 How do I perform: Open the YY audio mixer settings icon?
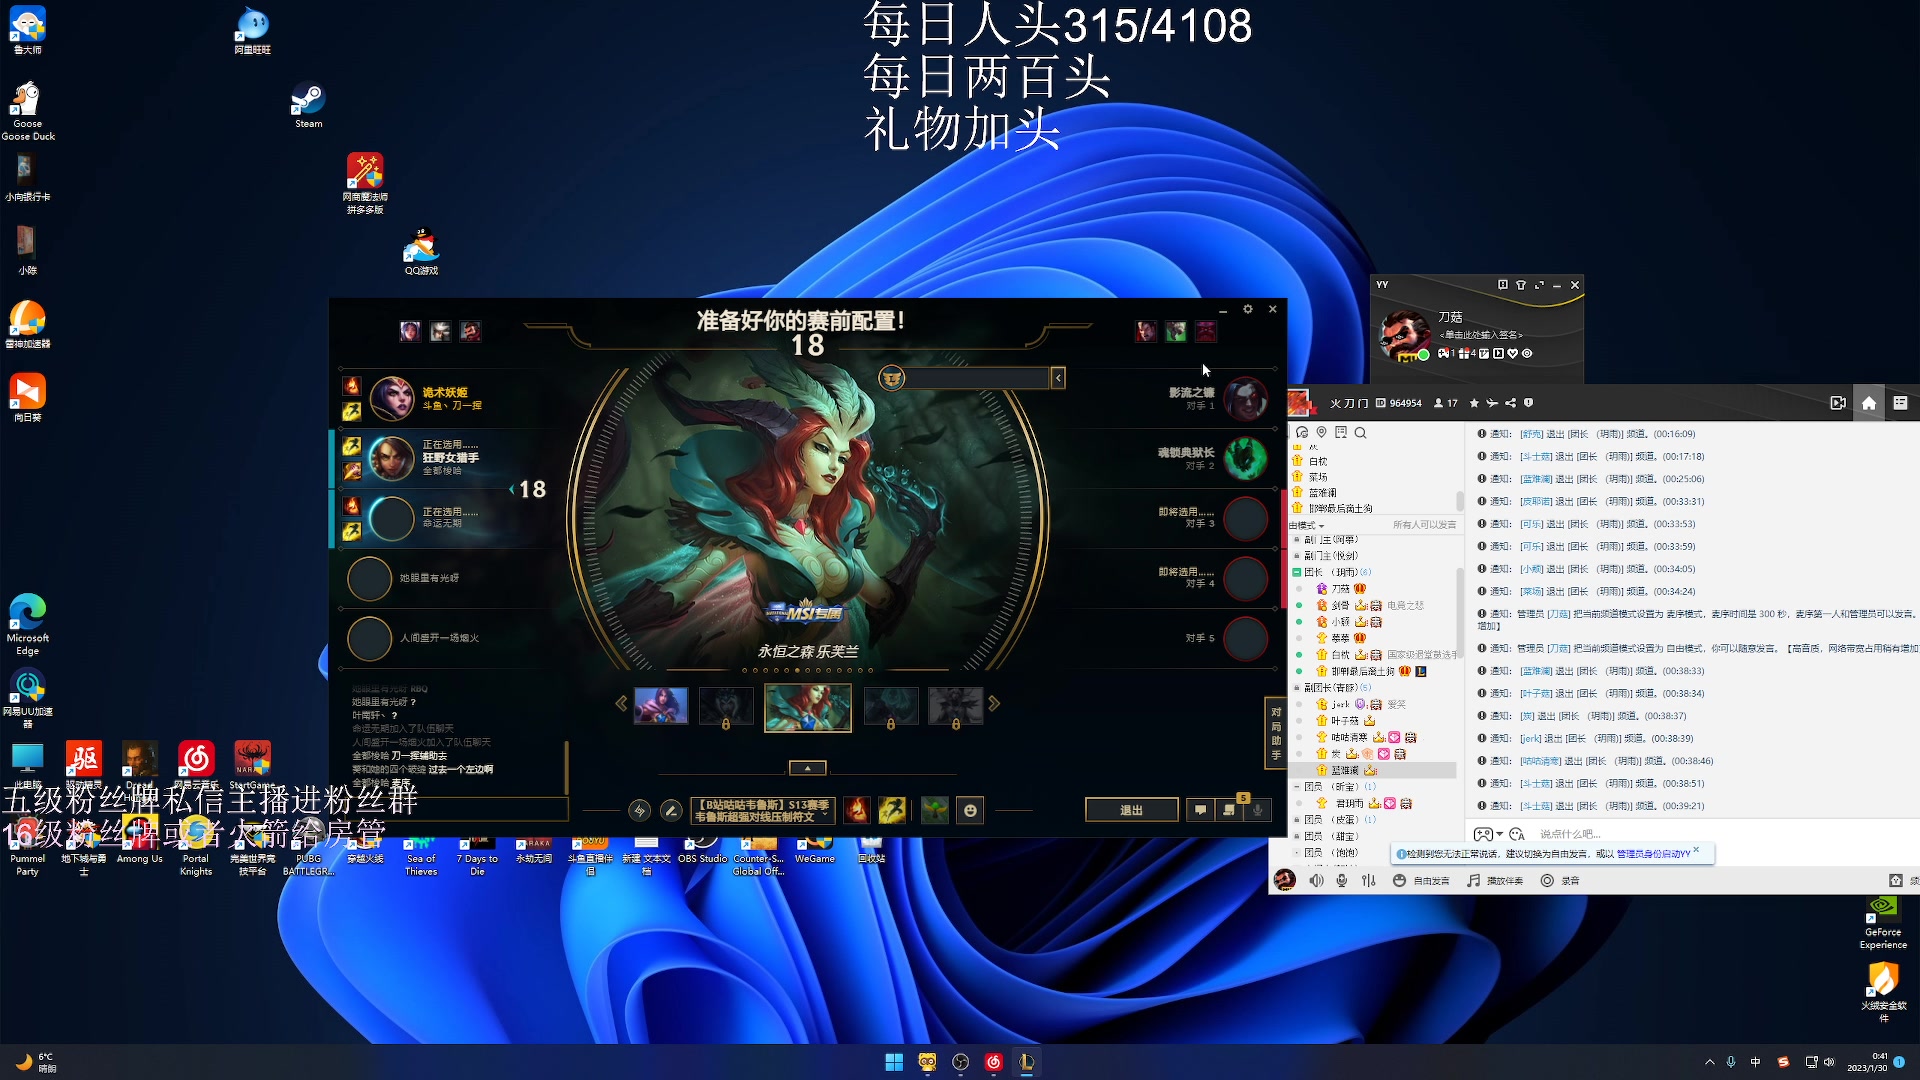tap(1368, 881)
